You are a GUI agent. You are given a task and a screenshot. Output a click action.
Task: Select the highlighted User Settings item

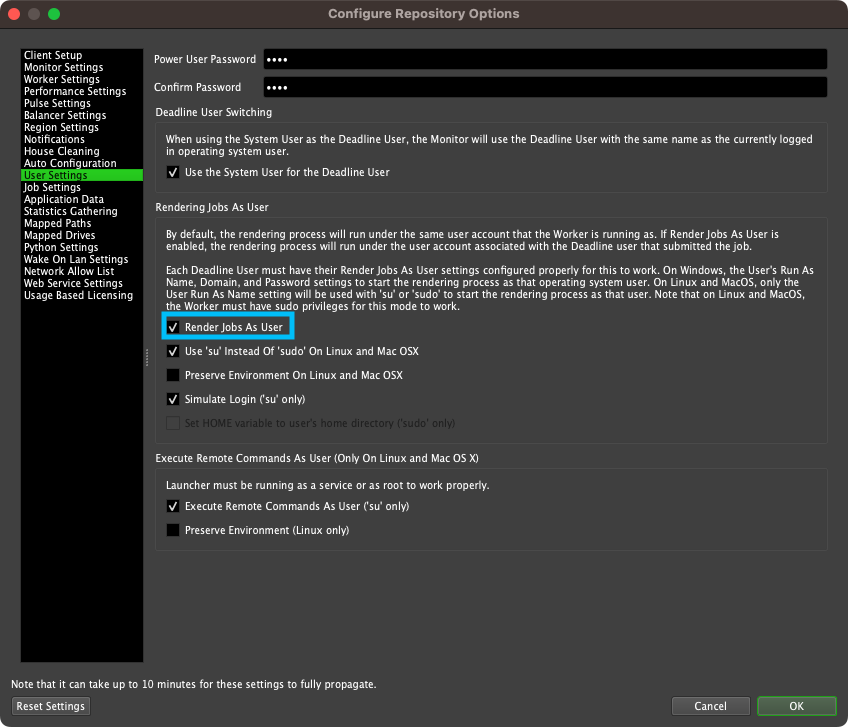[x=82, y=175]
